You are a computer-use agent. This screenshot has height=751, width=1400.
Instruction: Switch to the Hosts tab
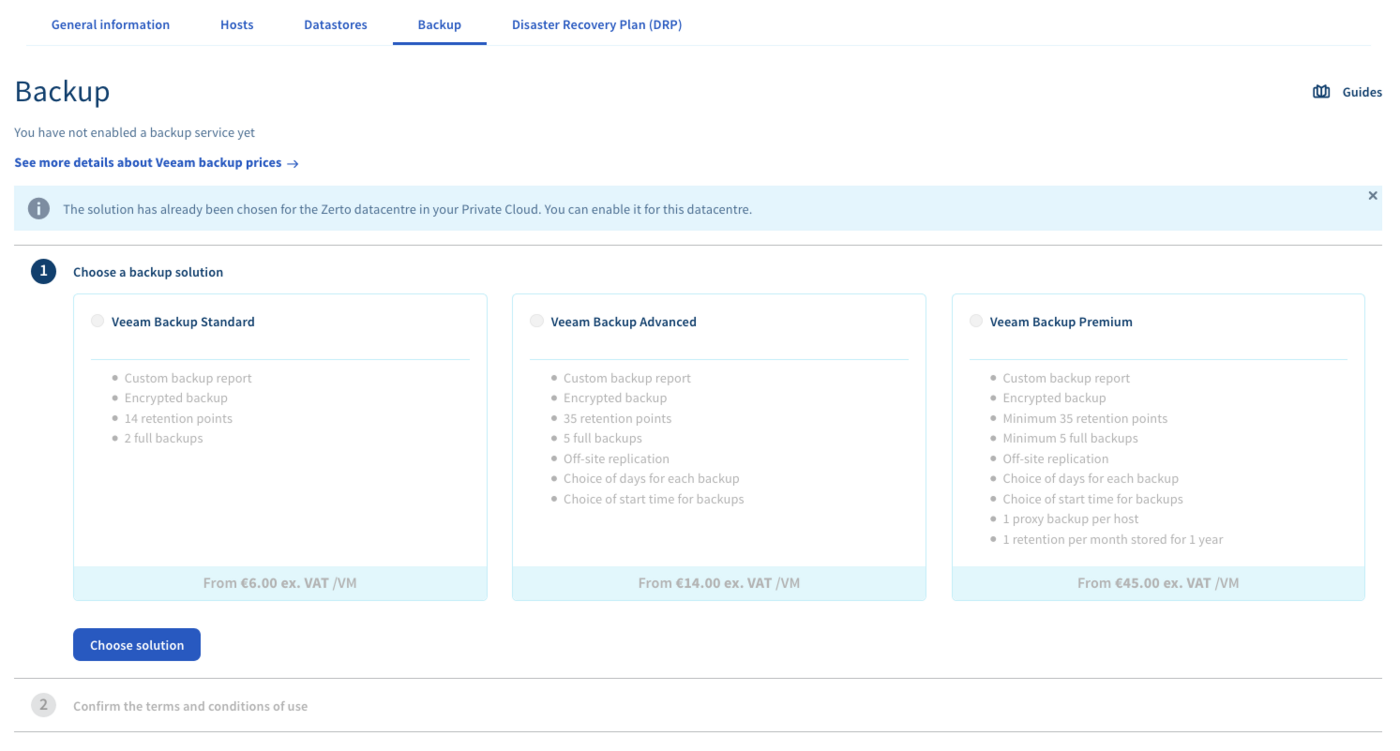pos(237,25)
